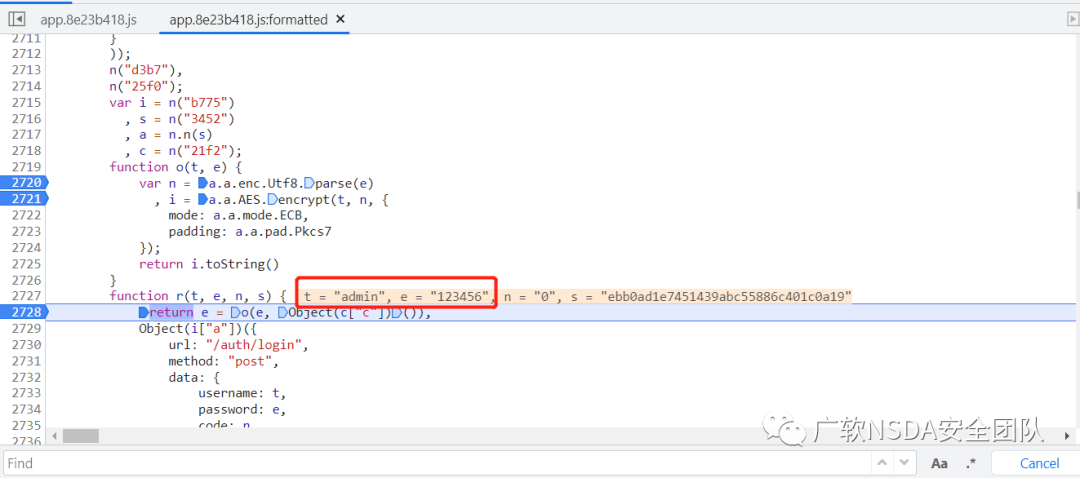Screen dimensions: 1080x478
Task: Click password: e property line
Action: pos(242,410)
